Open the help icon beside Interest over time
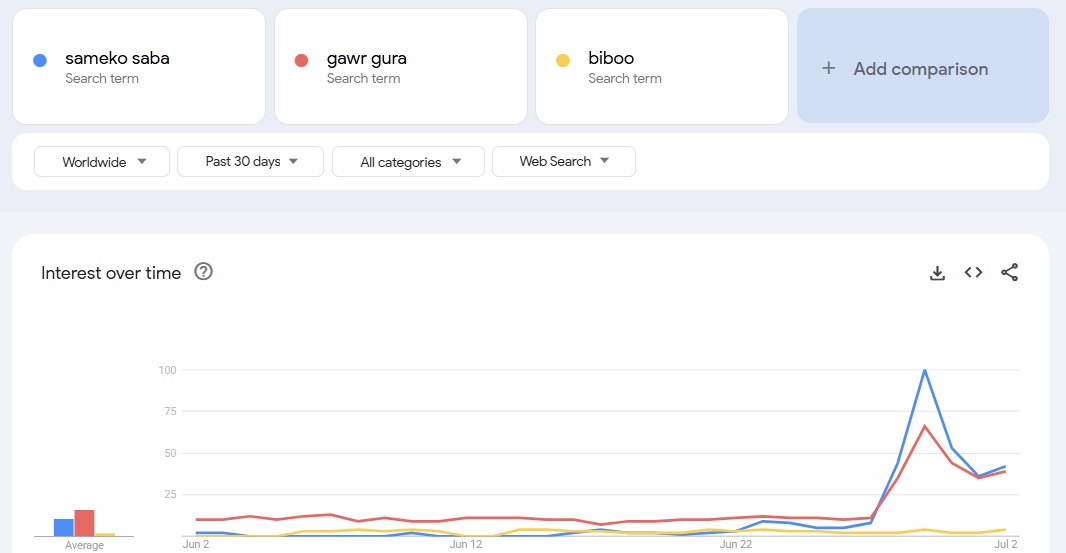 [x=203, y=272]
